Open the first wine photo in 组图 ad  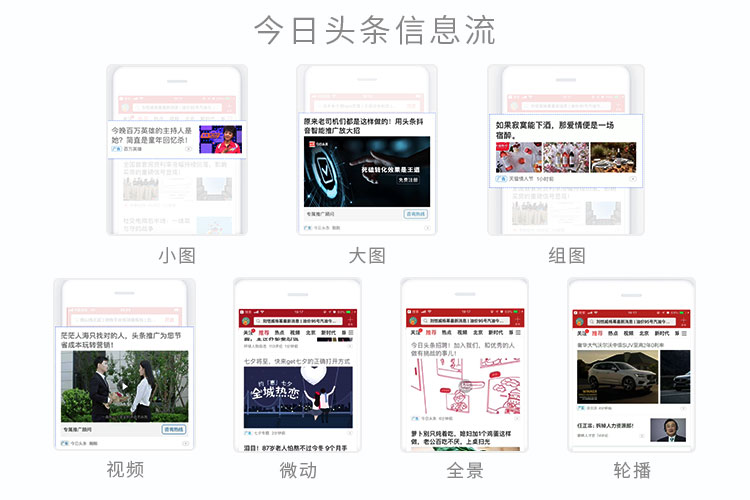(518, 157)
